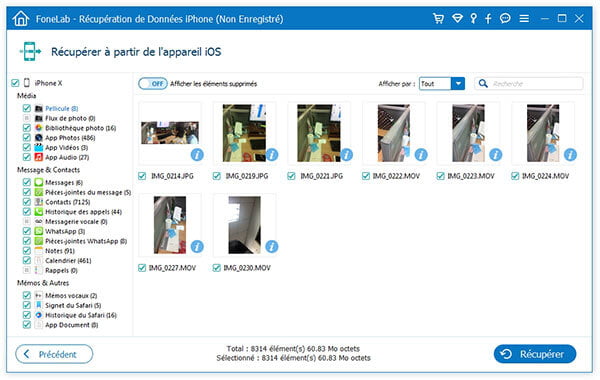The image size is (600, 380).
Task: Show info for IMG_0227.MOV
Action: pos(197,246)
